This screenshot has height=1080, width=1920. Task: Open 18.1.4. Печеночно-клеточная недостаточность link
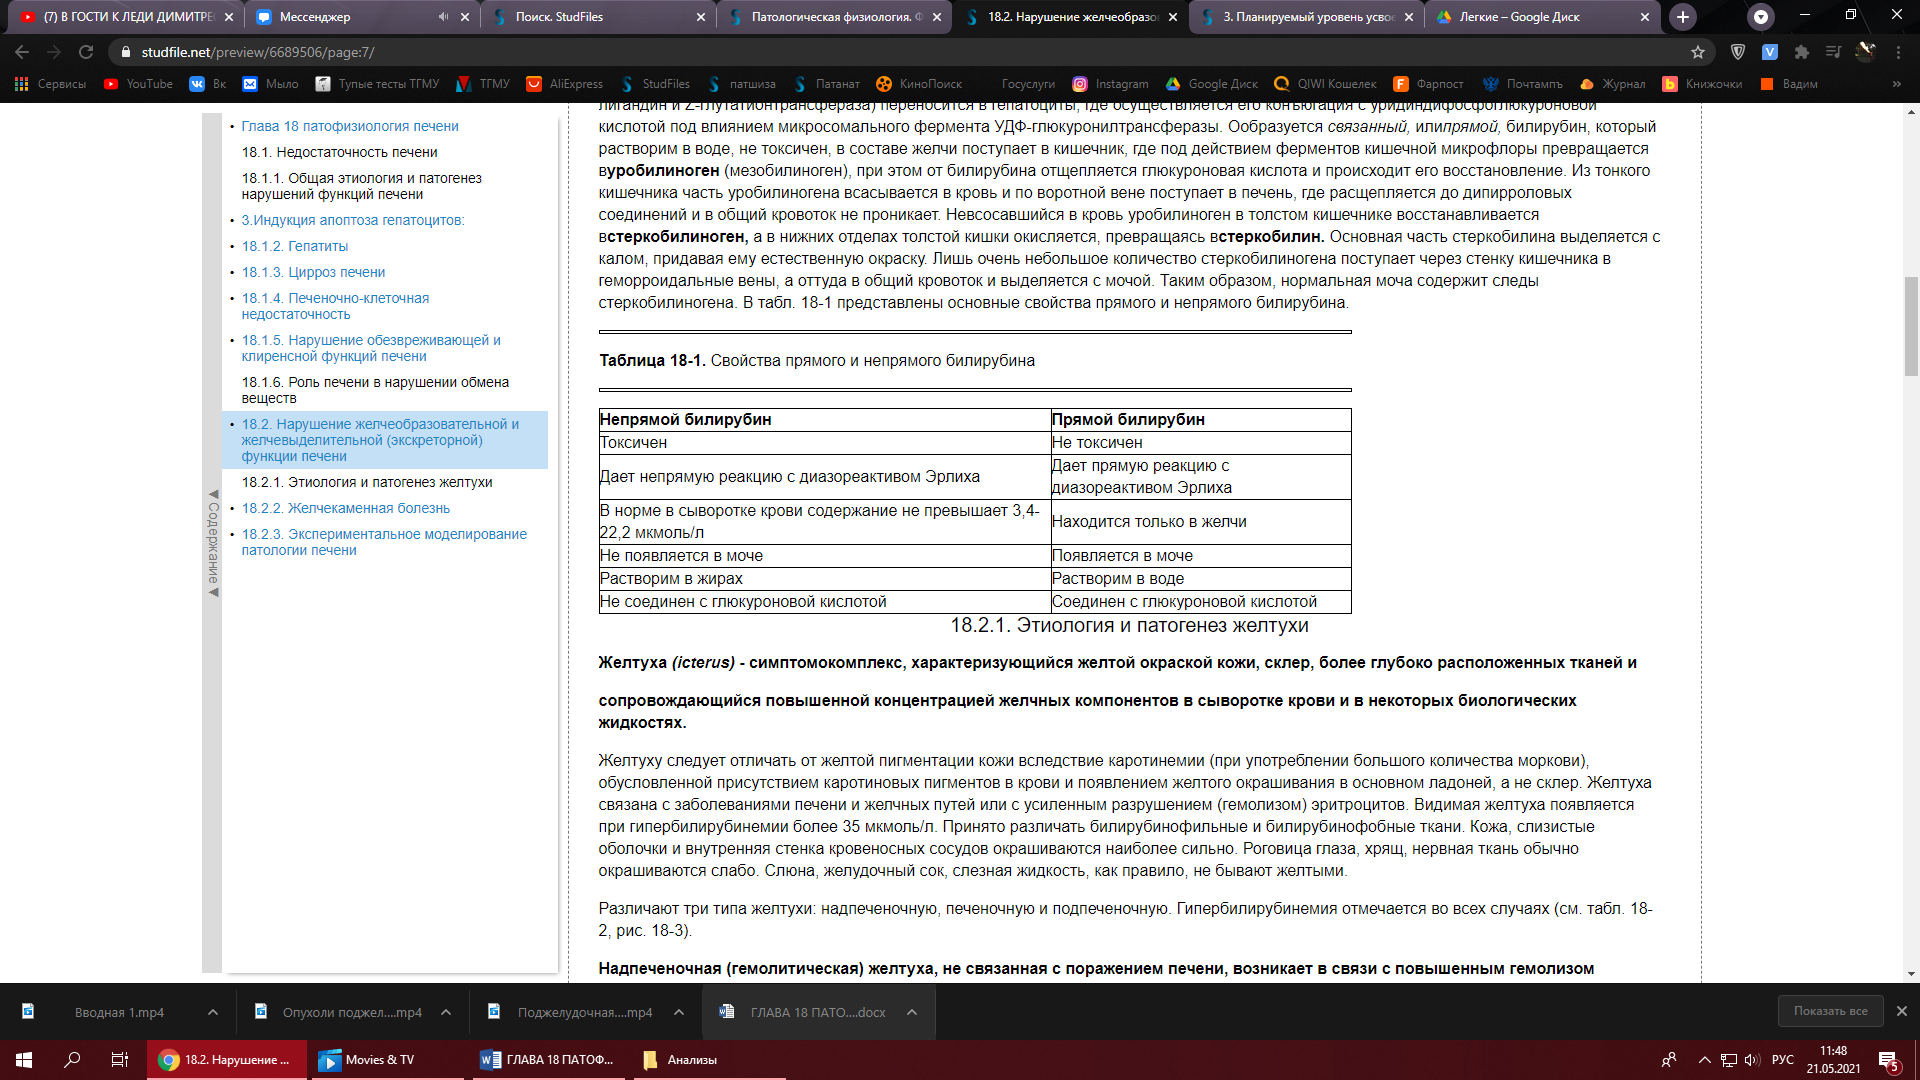(x=335, y=306)
